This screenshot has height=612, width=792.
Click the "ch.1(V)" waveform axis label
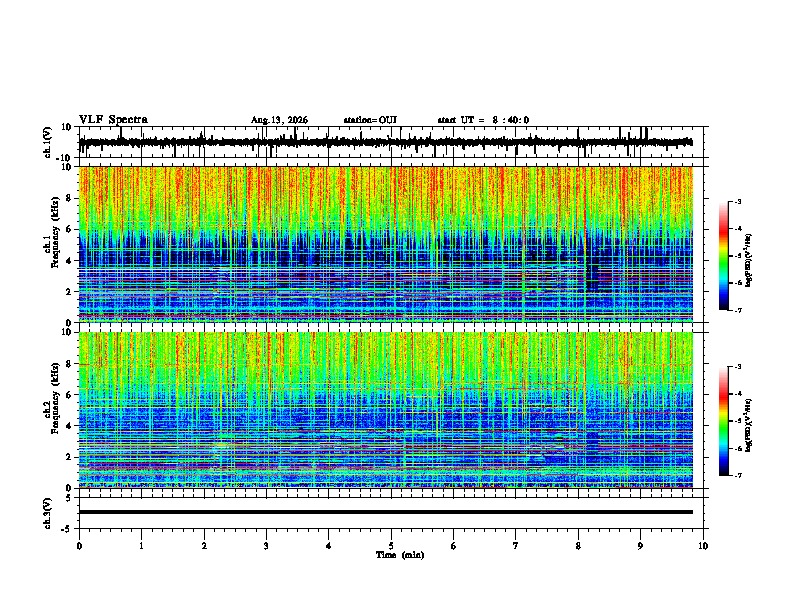pos(48,142)
